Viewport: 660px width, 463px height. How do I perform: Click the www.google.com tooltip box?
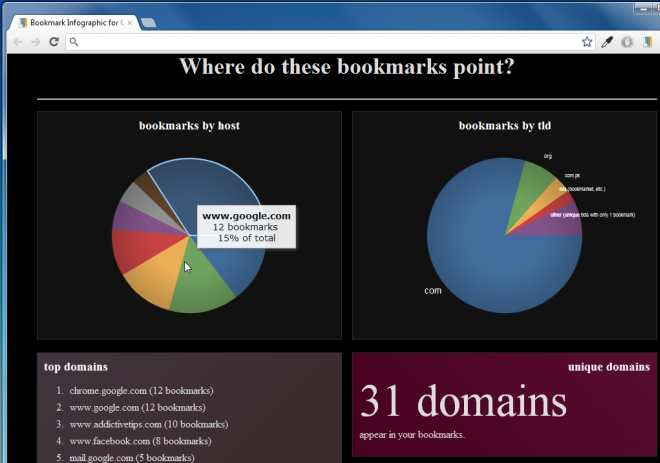point(246,227)
